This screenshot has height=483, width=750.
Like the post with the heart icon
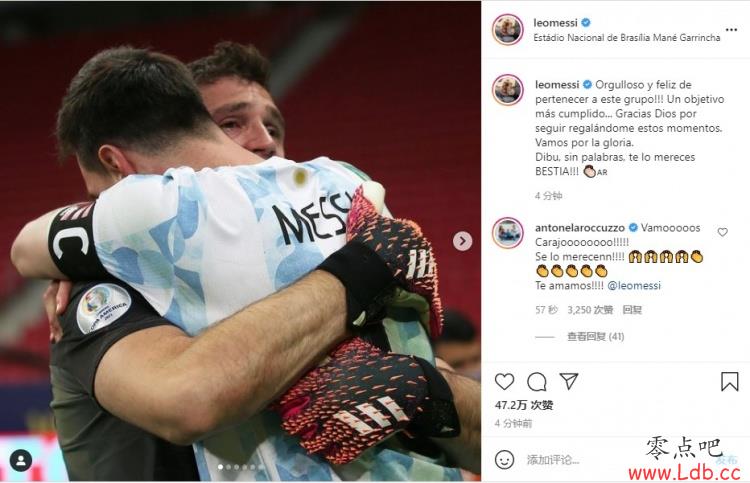pos(504,382)
